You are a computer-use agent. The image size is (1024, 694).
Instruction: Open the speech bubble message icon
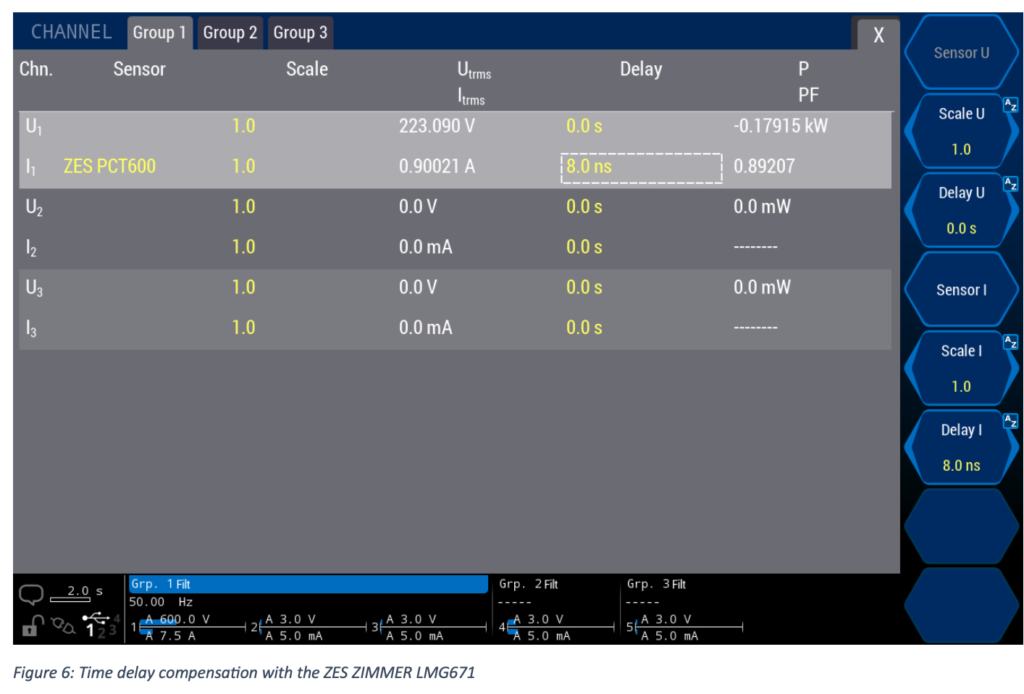tap(31, 594)
